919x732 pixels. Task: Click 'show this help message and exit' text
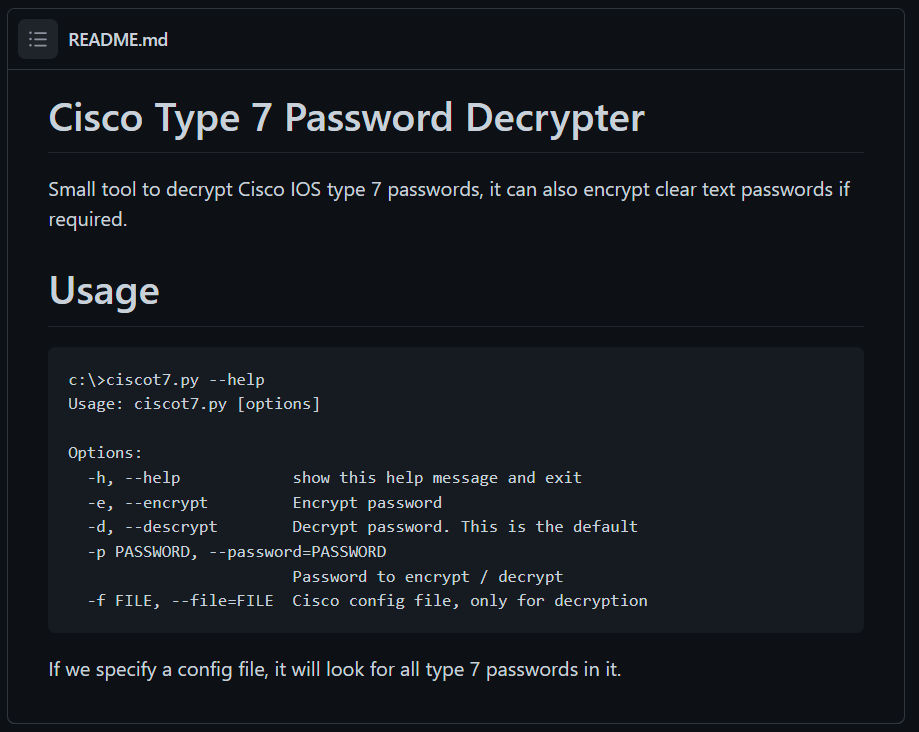tap(437, 478)
